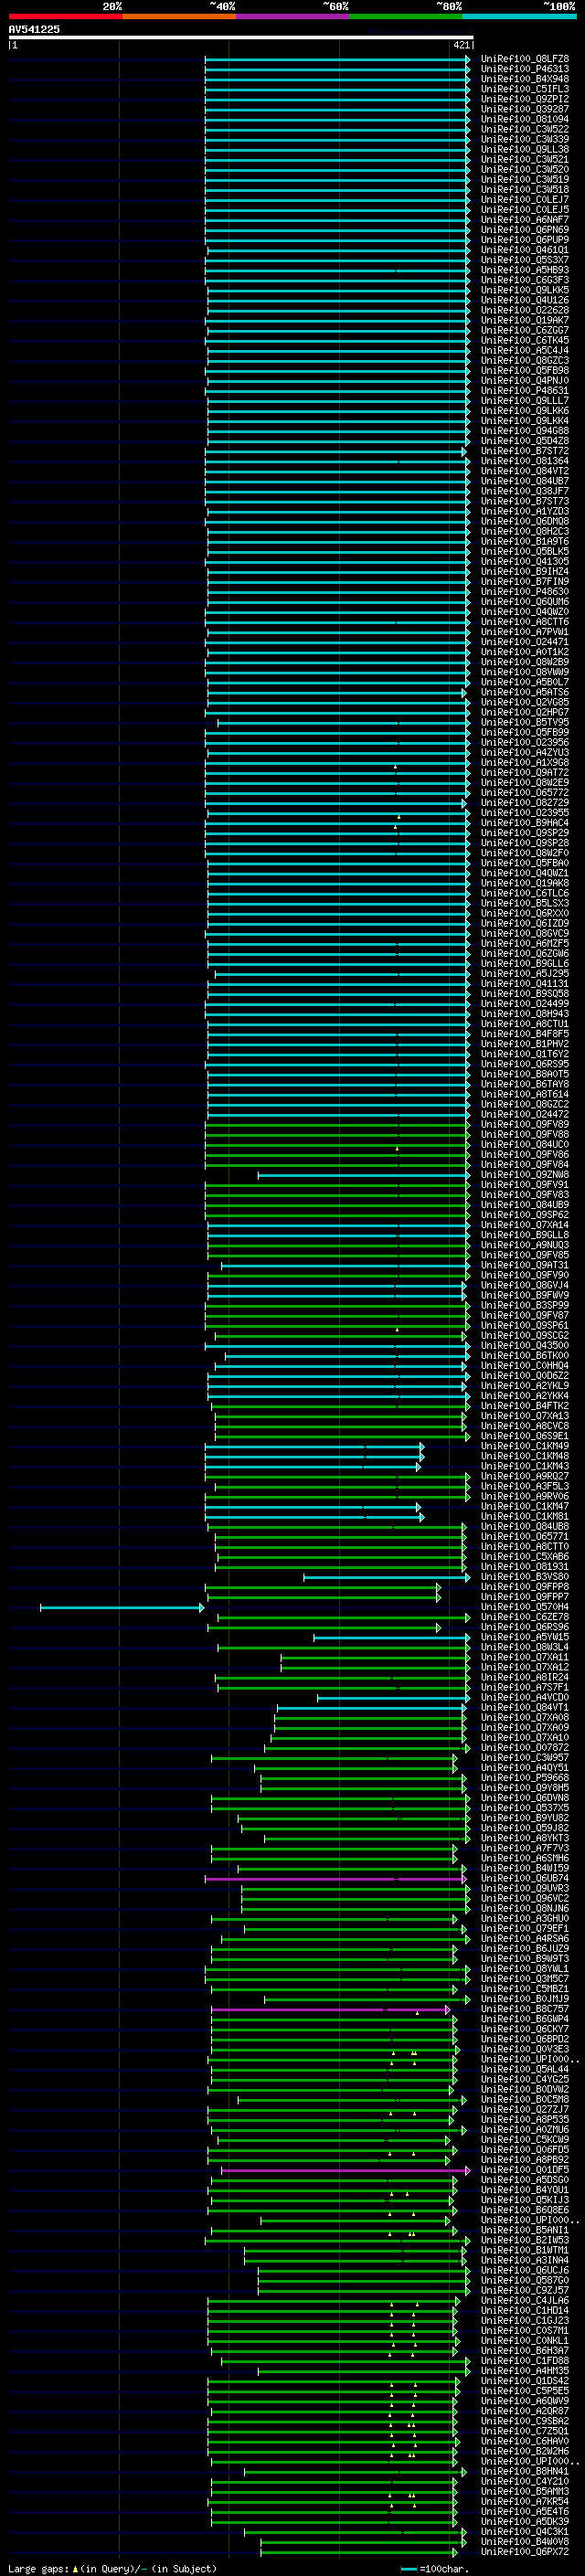
Task: Select the label UniRef100_Q43500
Action: tap(525, 1346)
